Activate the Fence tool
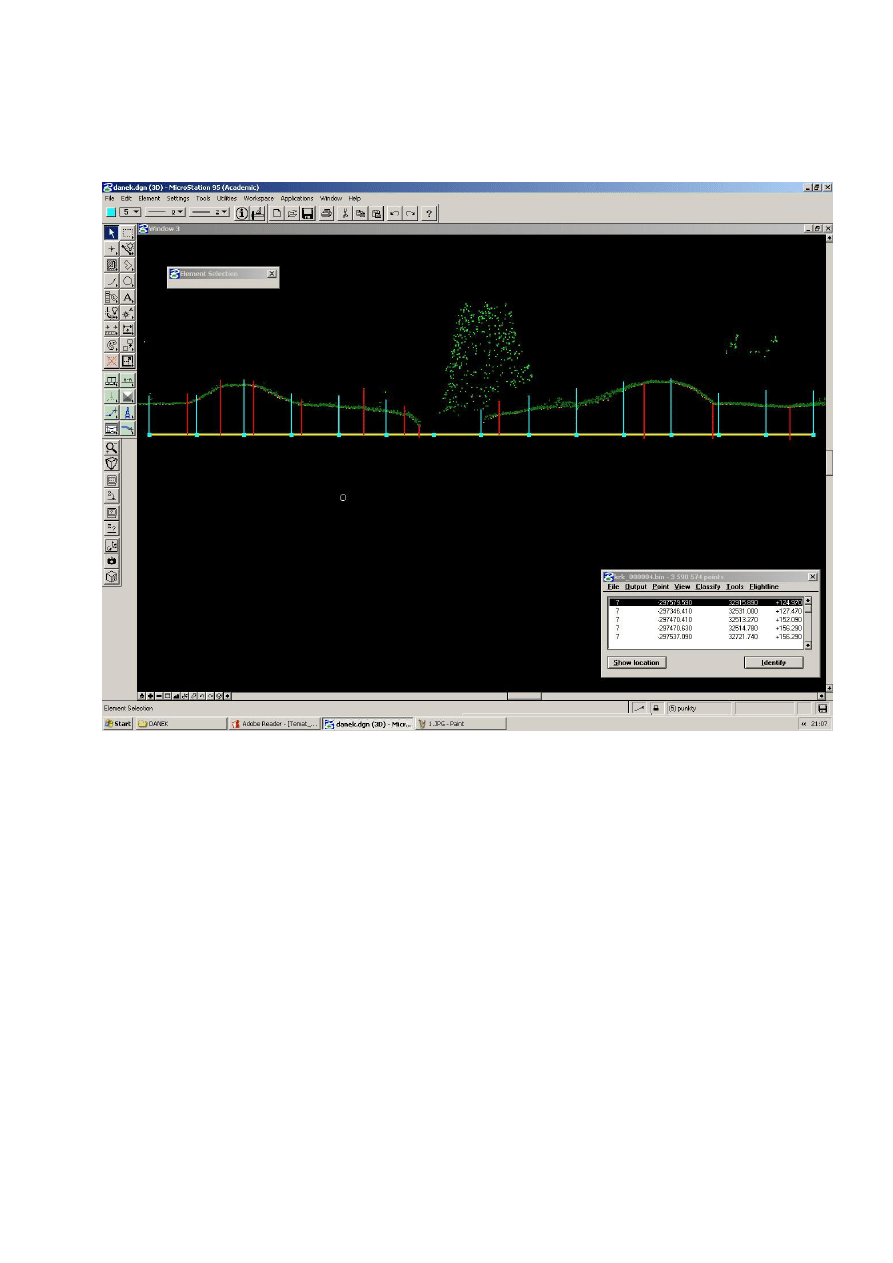The height and width of the screenshot is (1263, 893). tap(127, 233)
